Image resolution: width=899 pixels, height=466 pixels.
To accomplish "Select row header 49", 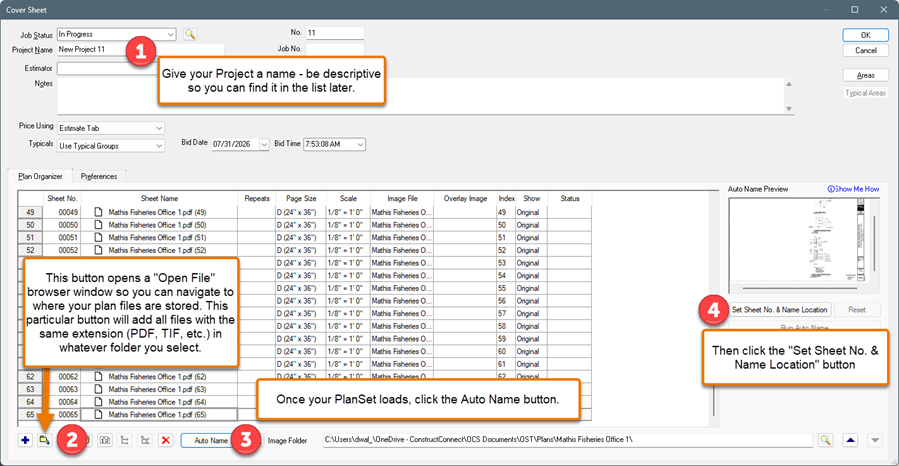I will (x=30, y=212).
